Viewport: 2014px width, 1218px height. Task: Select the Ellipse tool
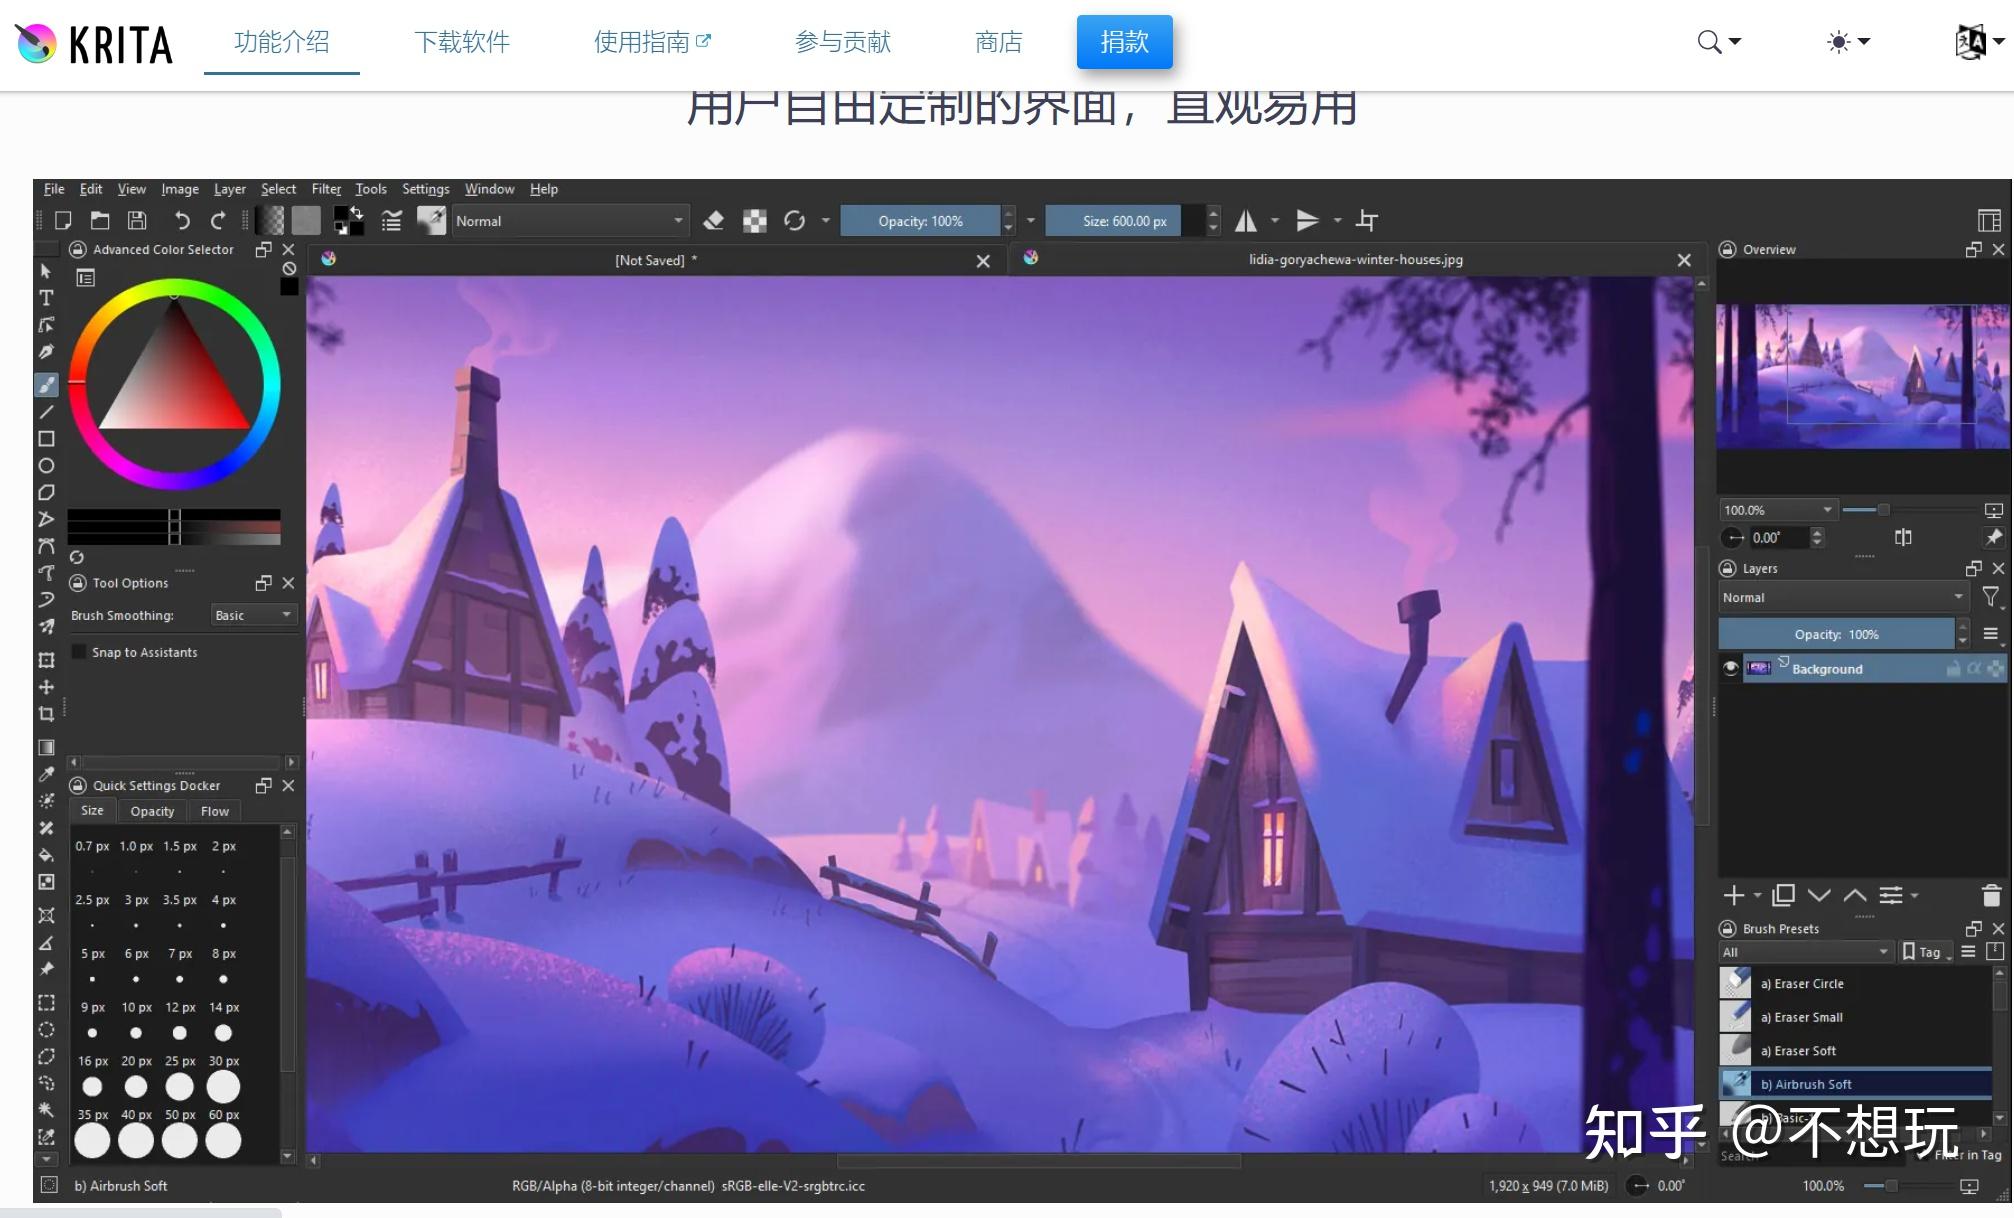pos(46,466)
